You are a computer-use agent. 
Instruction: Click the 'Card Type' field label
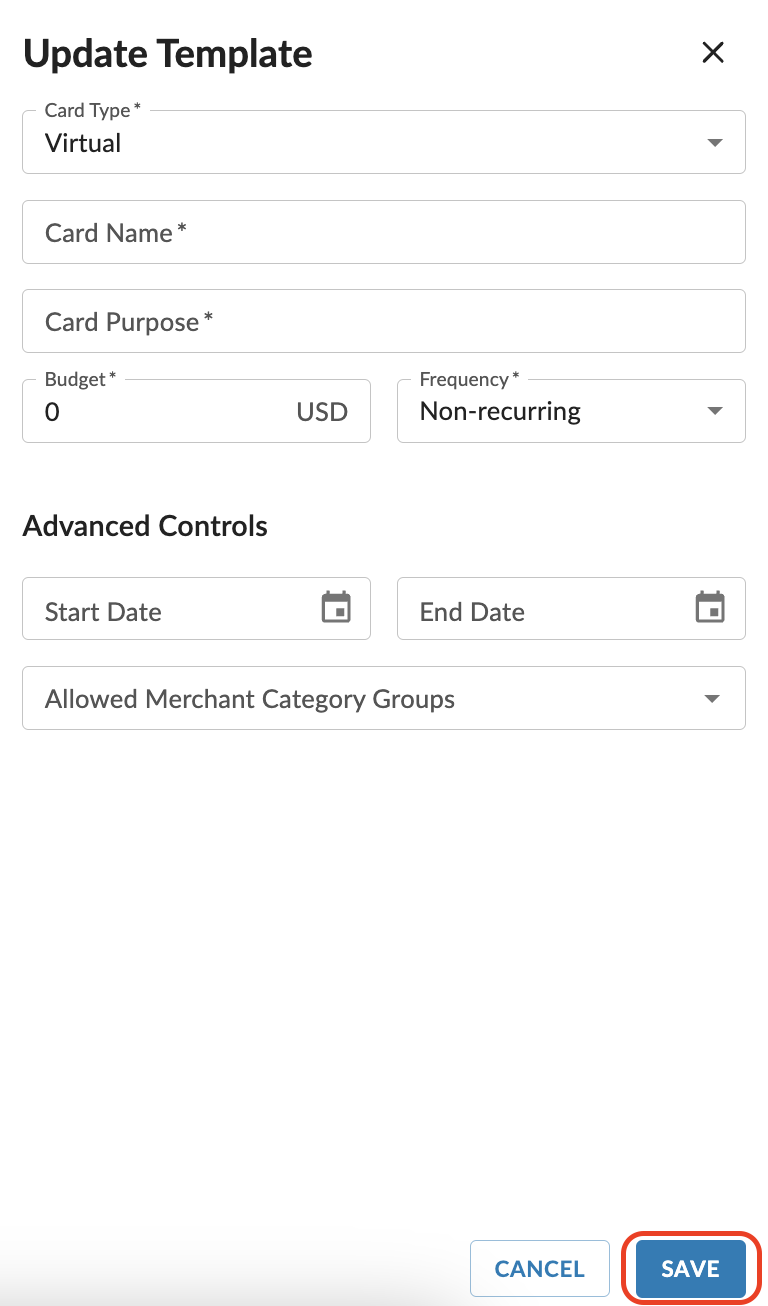click(88, 110)
